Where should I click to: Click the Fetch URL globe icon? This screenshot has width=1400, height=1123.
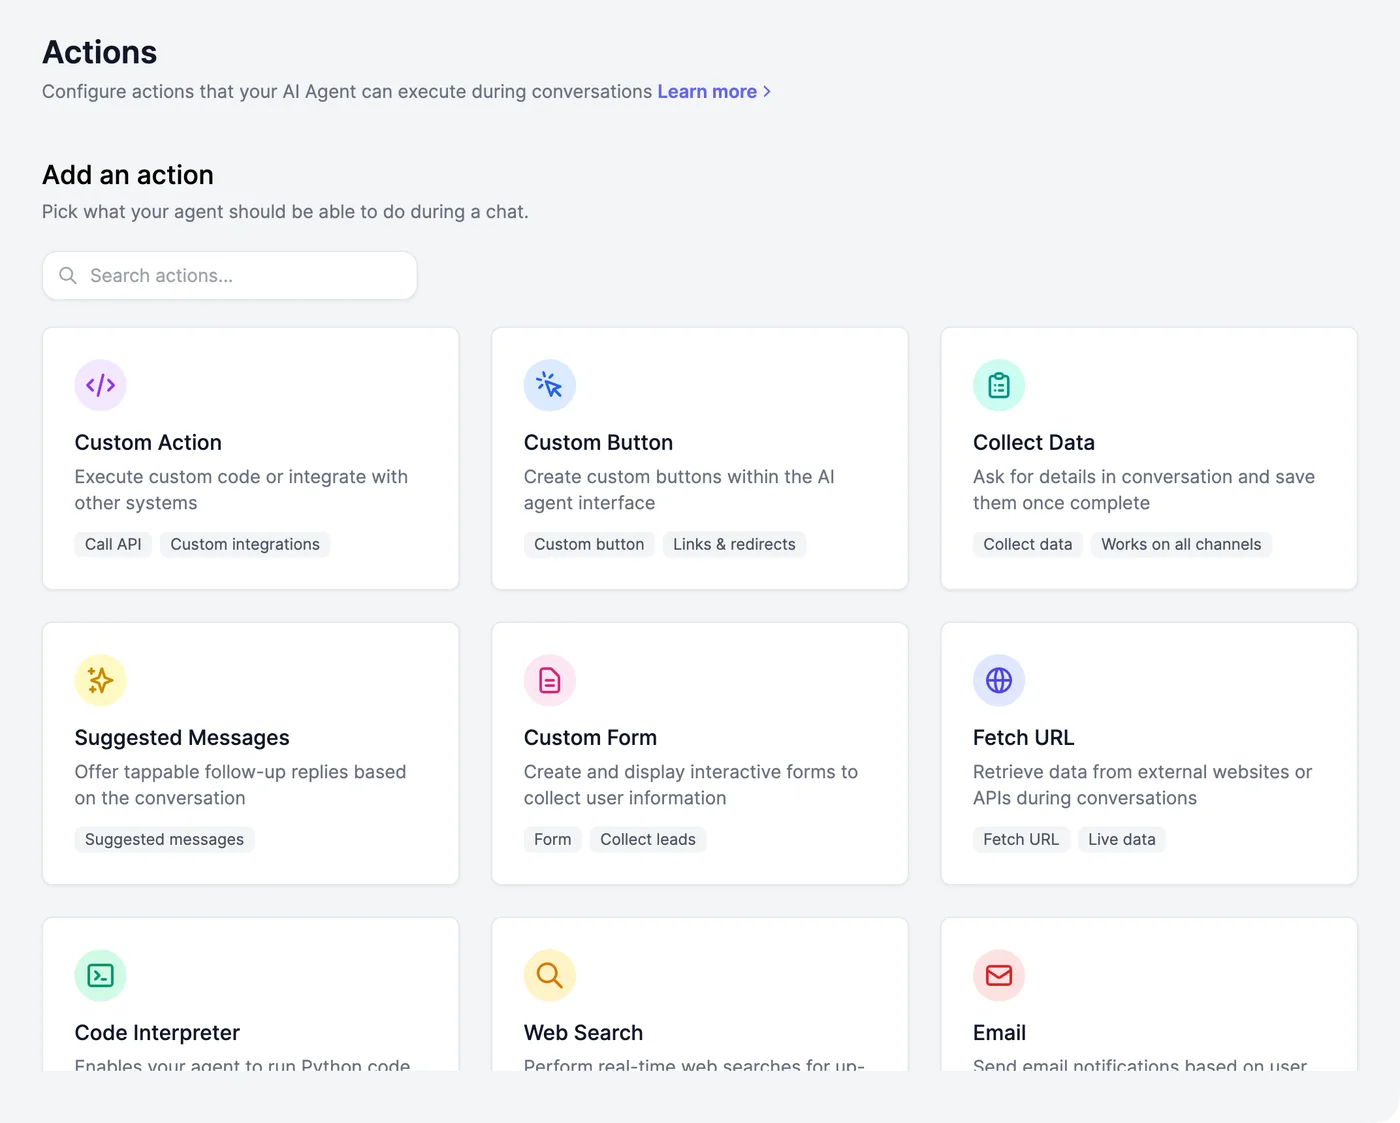(x=998, y=680)
